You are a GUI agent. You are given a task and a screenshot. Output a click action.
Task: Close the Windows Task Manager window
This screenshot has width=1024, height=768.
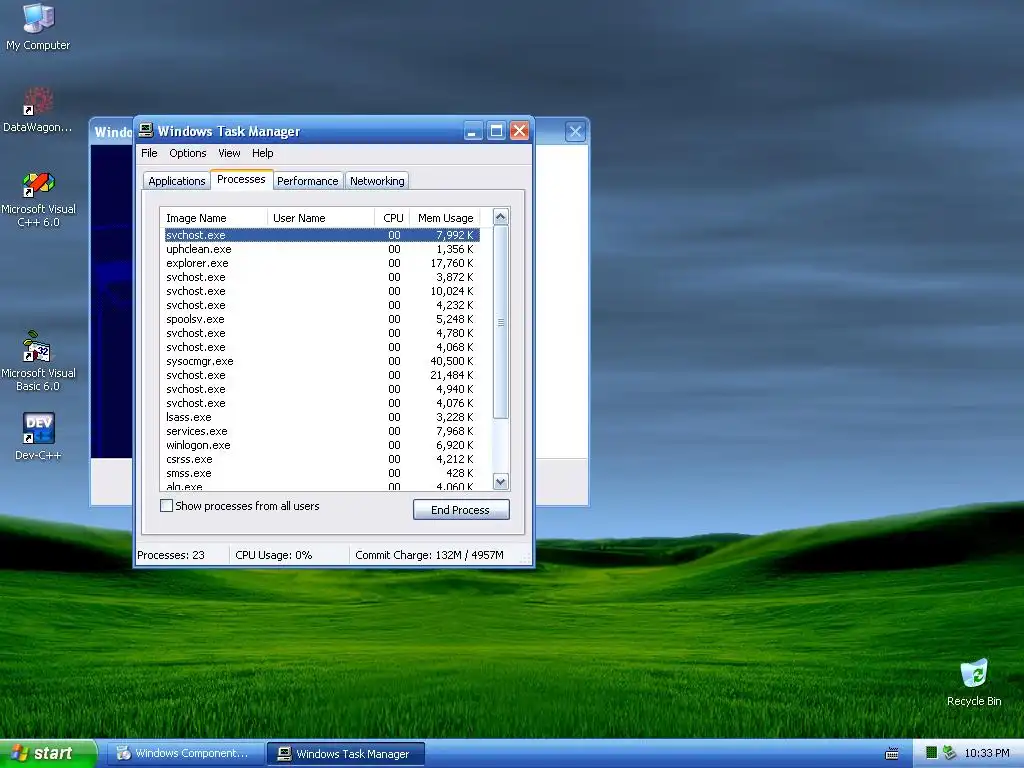click(519, 131)
